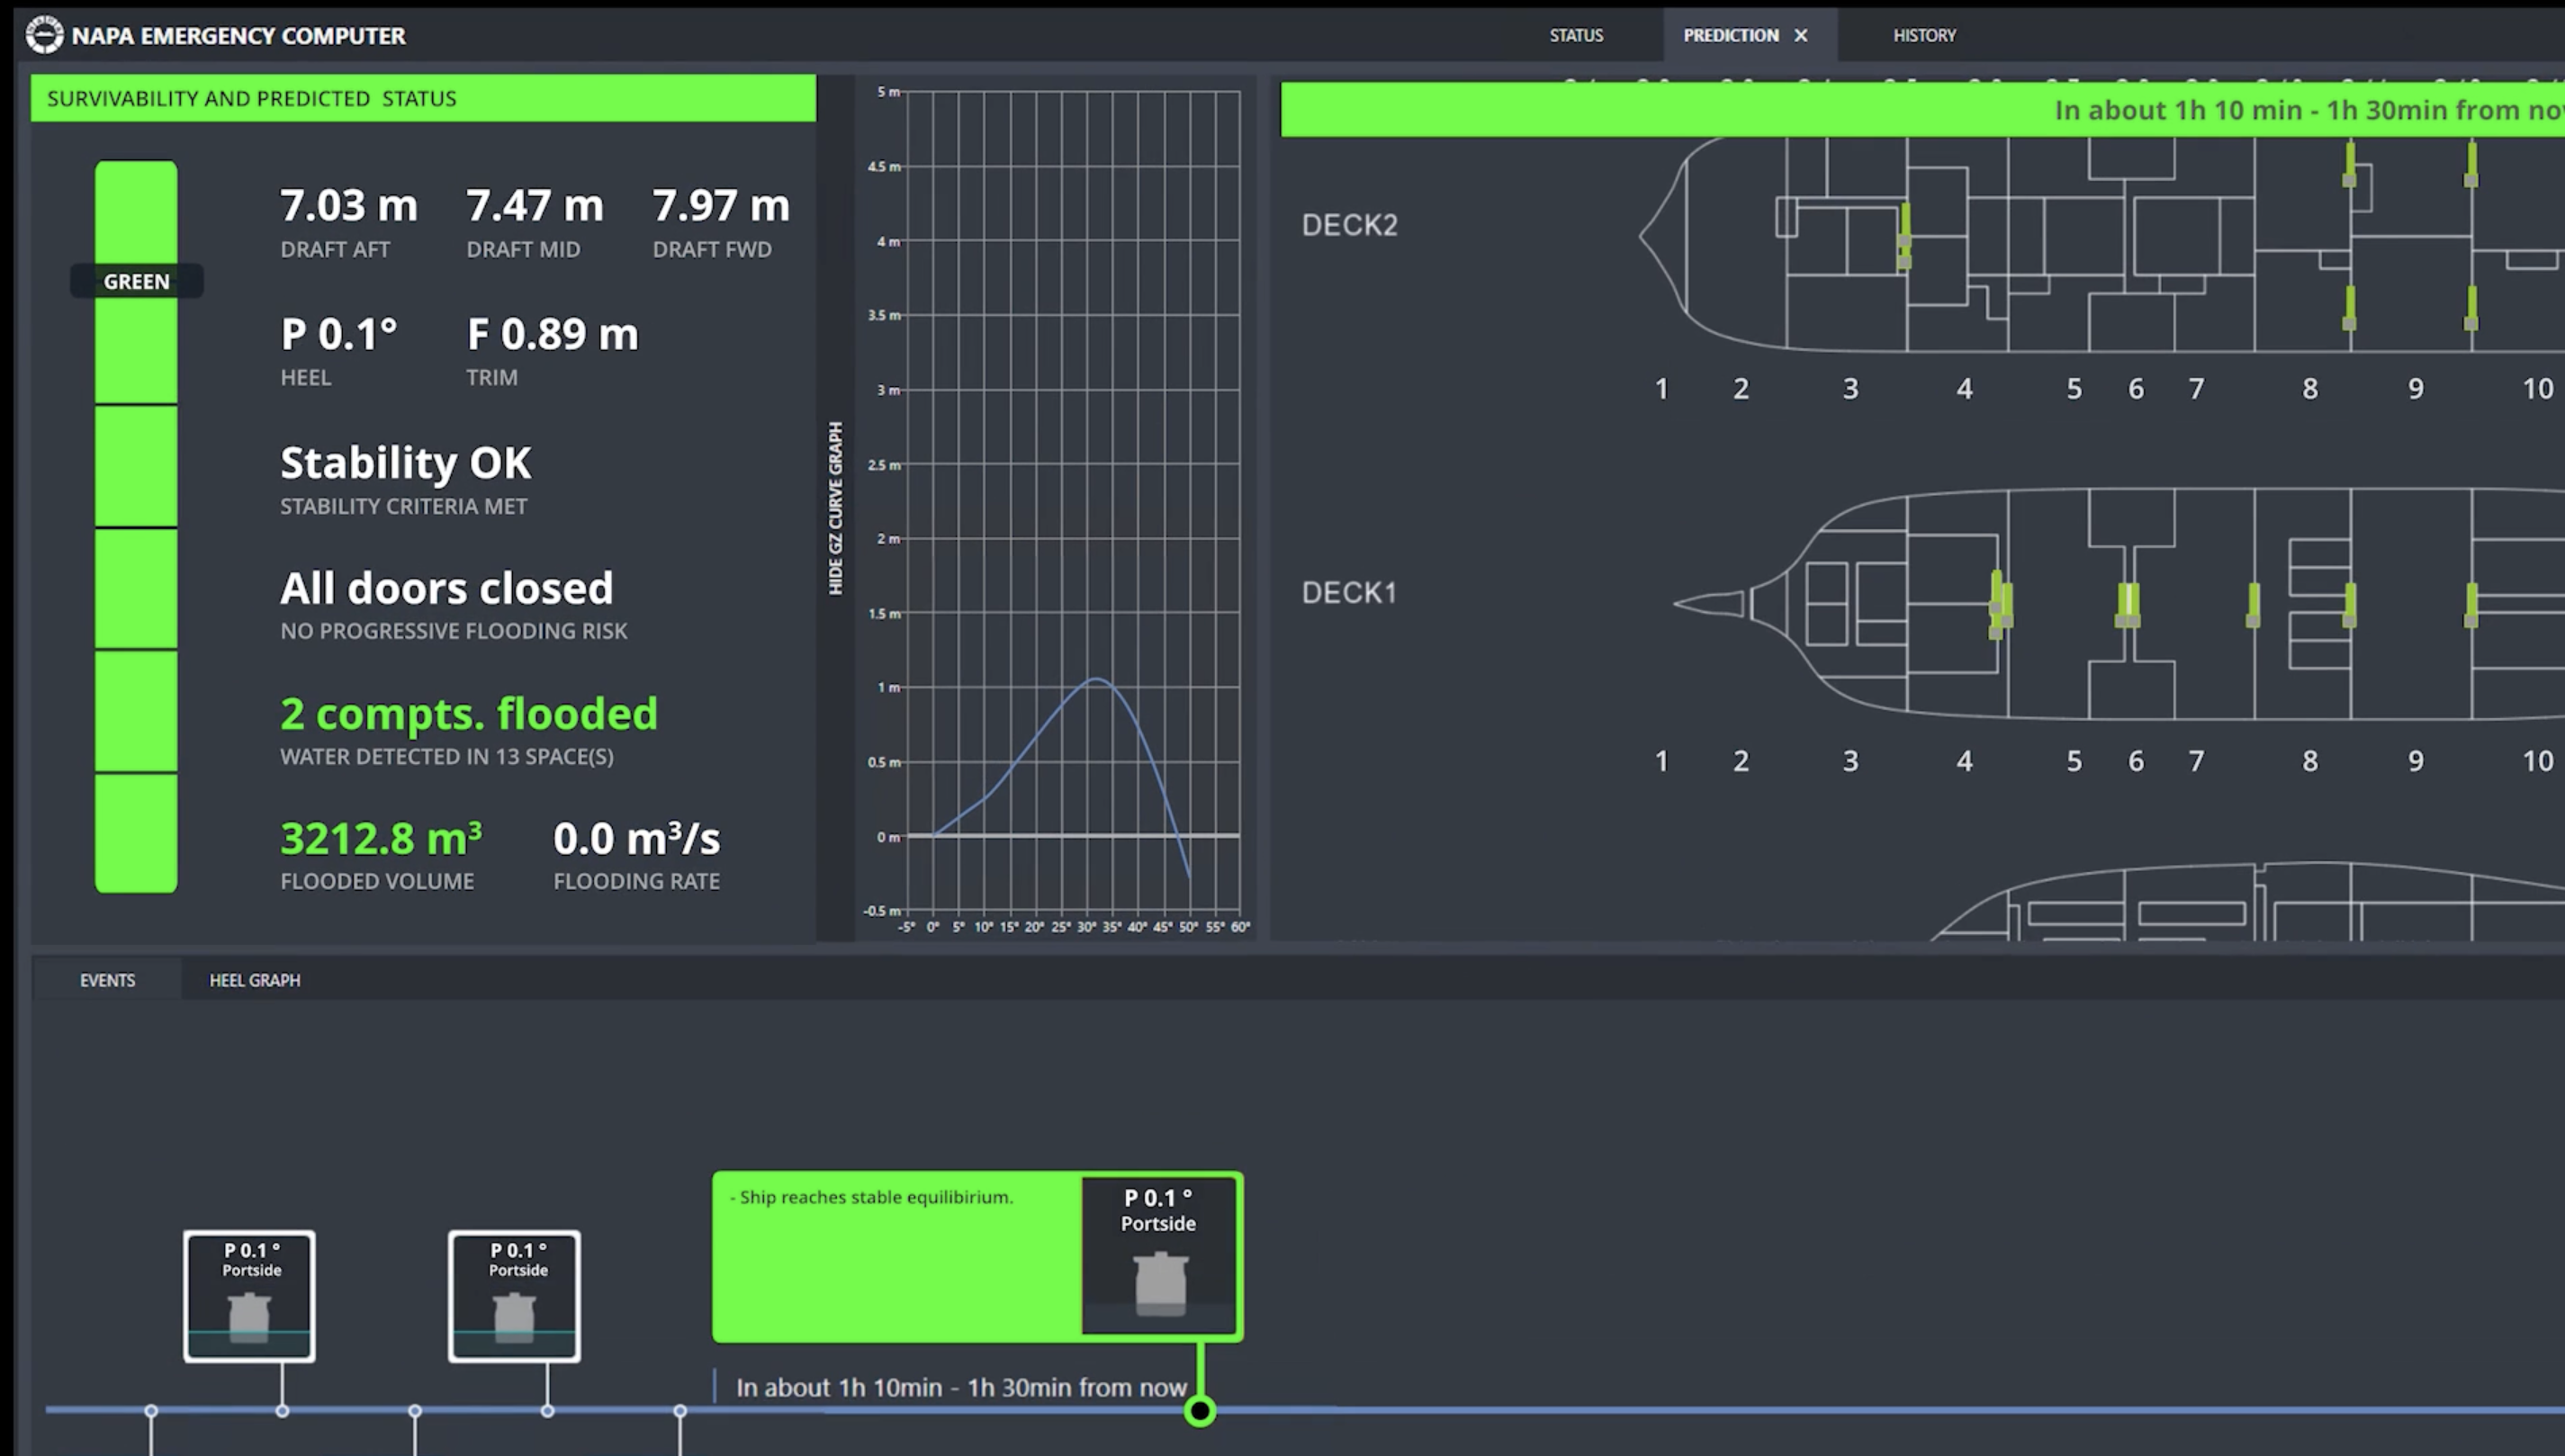Click the NAPA logo icon

[44, 35]
